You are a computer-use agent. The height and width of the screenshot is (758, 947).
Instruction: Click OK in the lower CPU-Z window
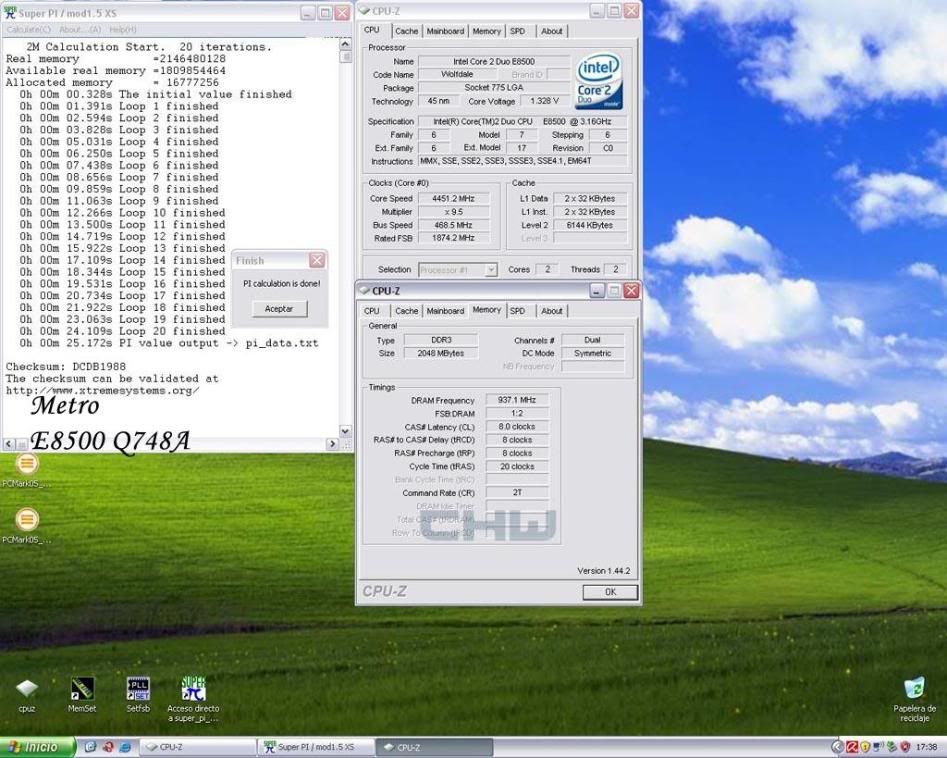tap(610, 592)
